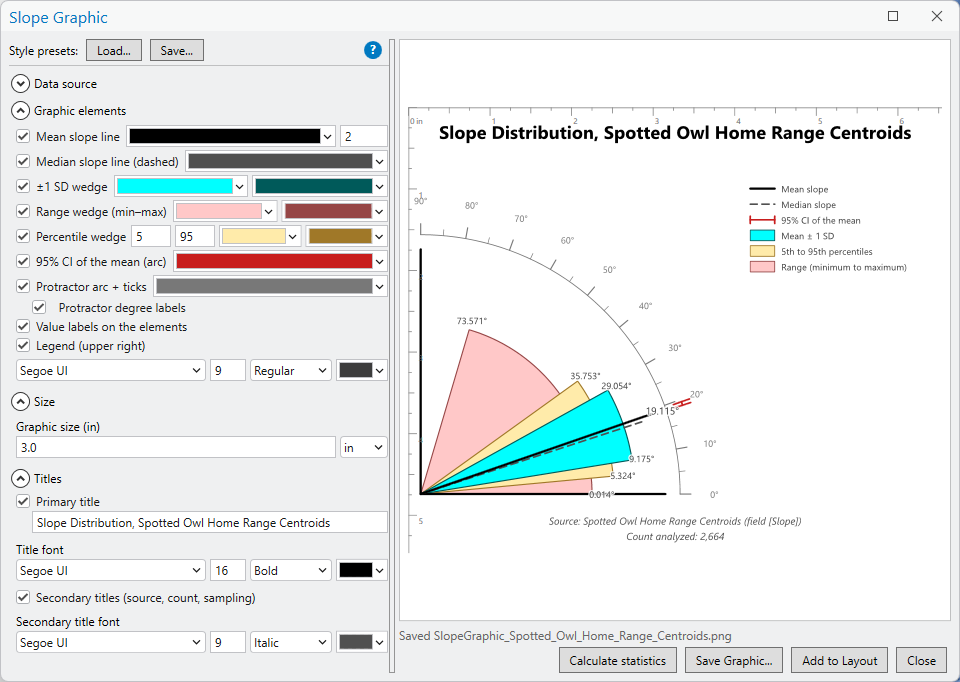Click the upper percentile field showing 95
Screen dimensions: 960x682
tap(195, 236)
